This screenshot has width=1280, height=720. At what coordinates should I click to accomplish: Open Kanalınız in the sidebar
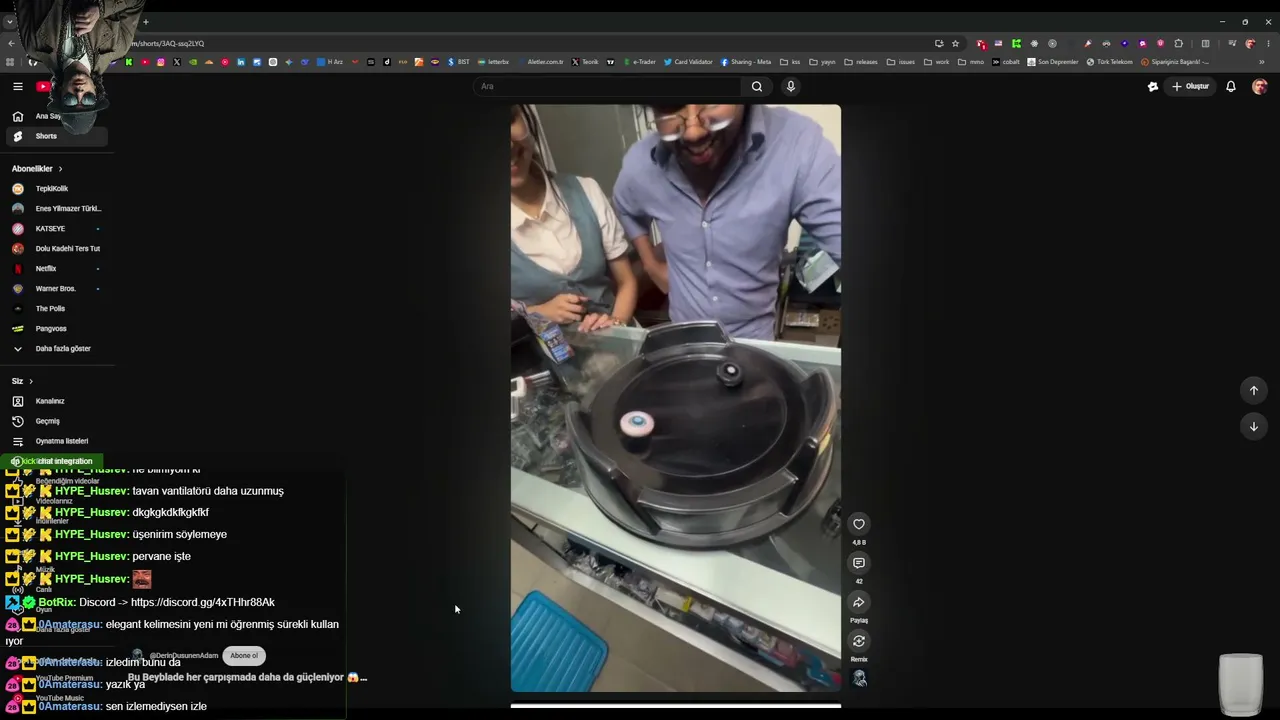(x=57, y=401)
